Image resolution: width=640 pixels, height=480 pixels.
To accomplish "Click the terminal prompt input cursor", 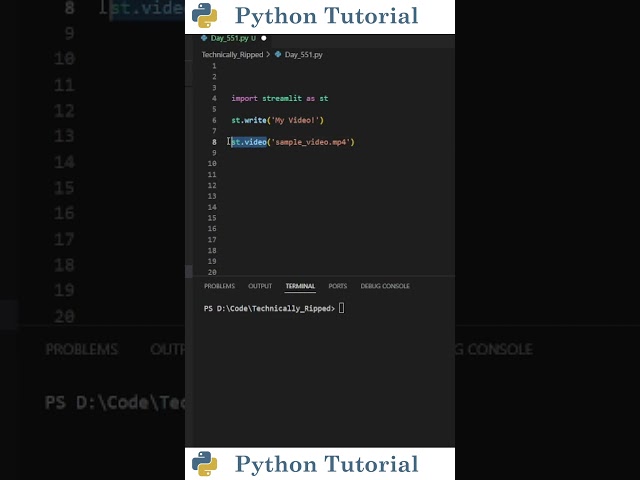I will [342, 308].
